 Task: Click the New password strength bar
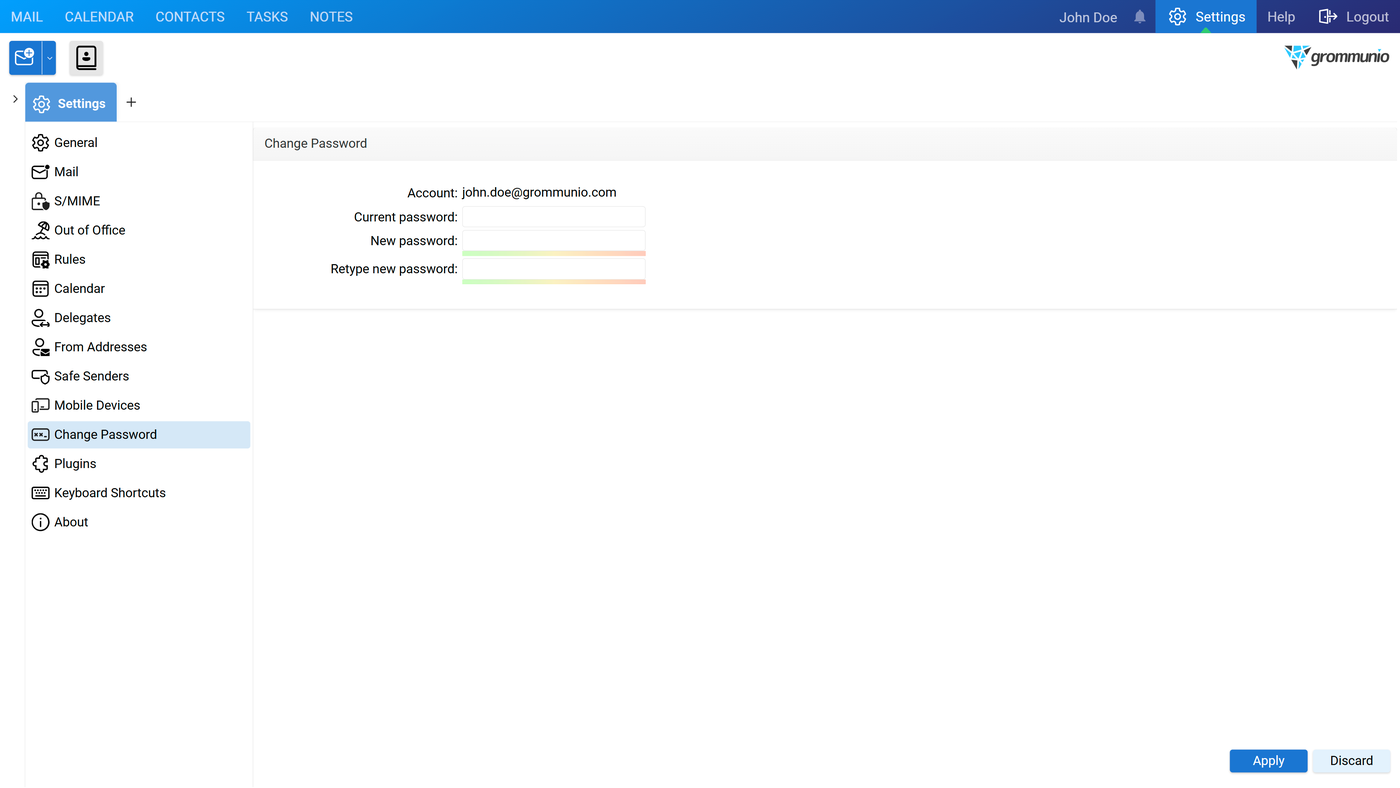point(554,254)
